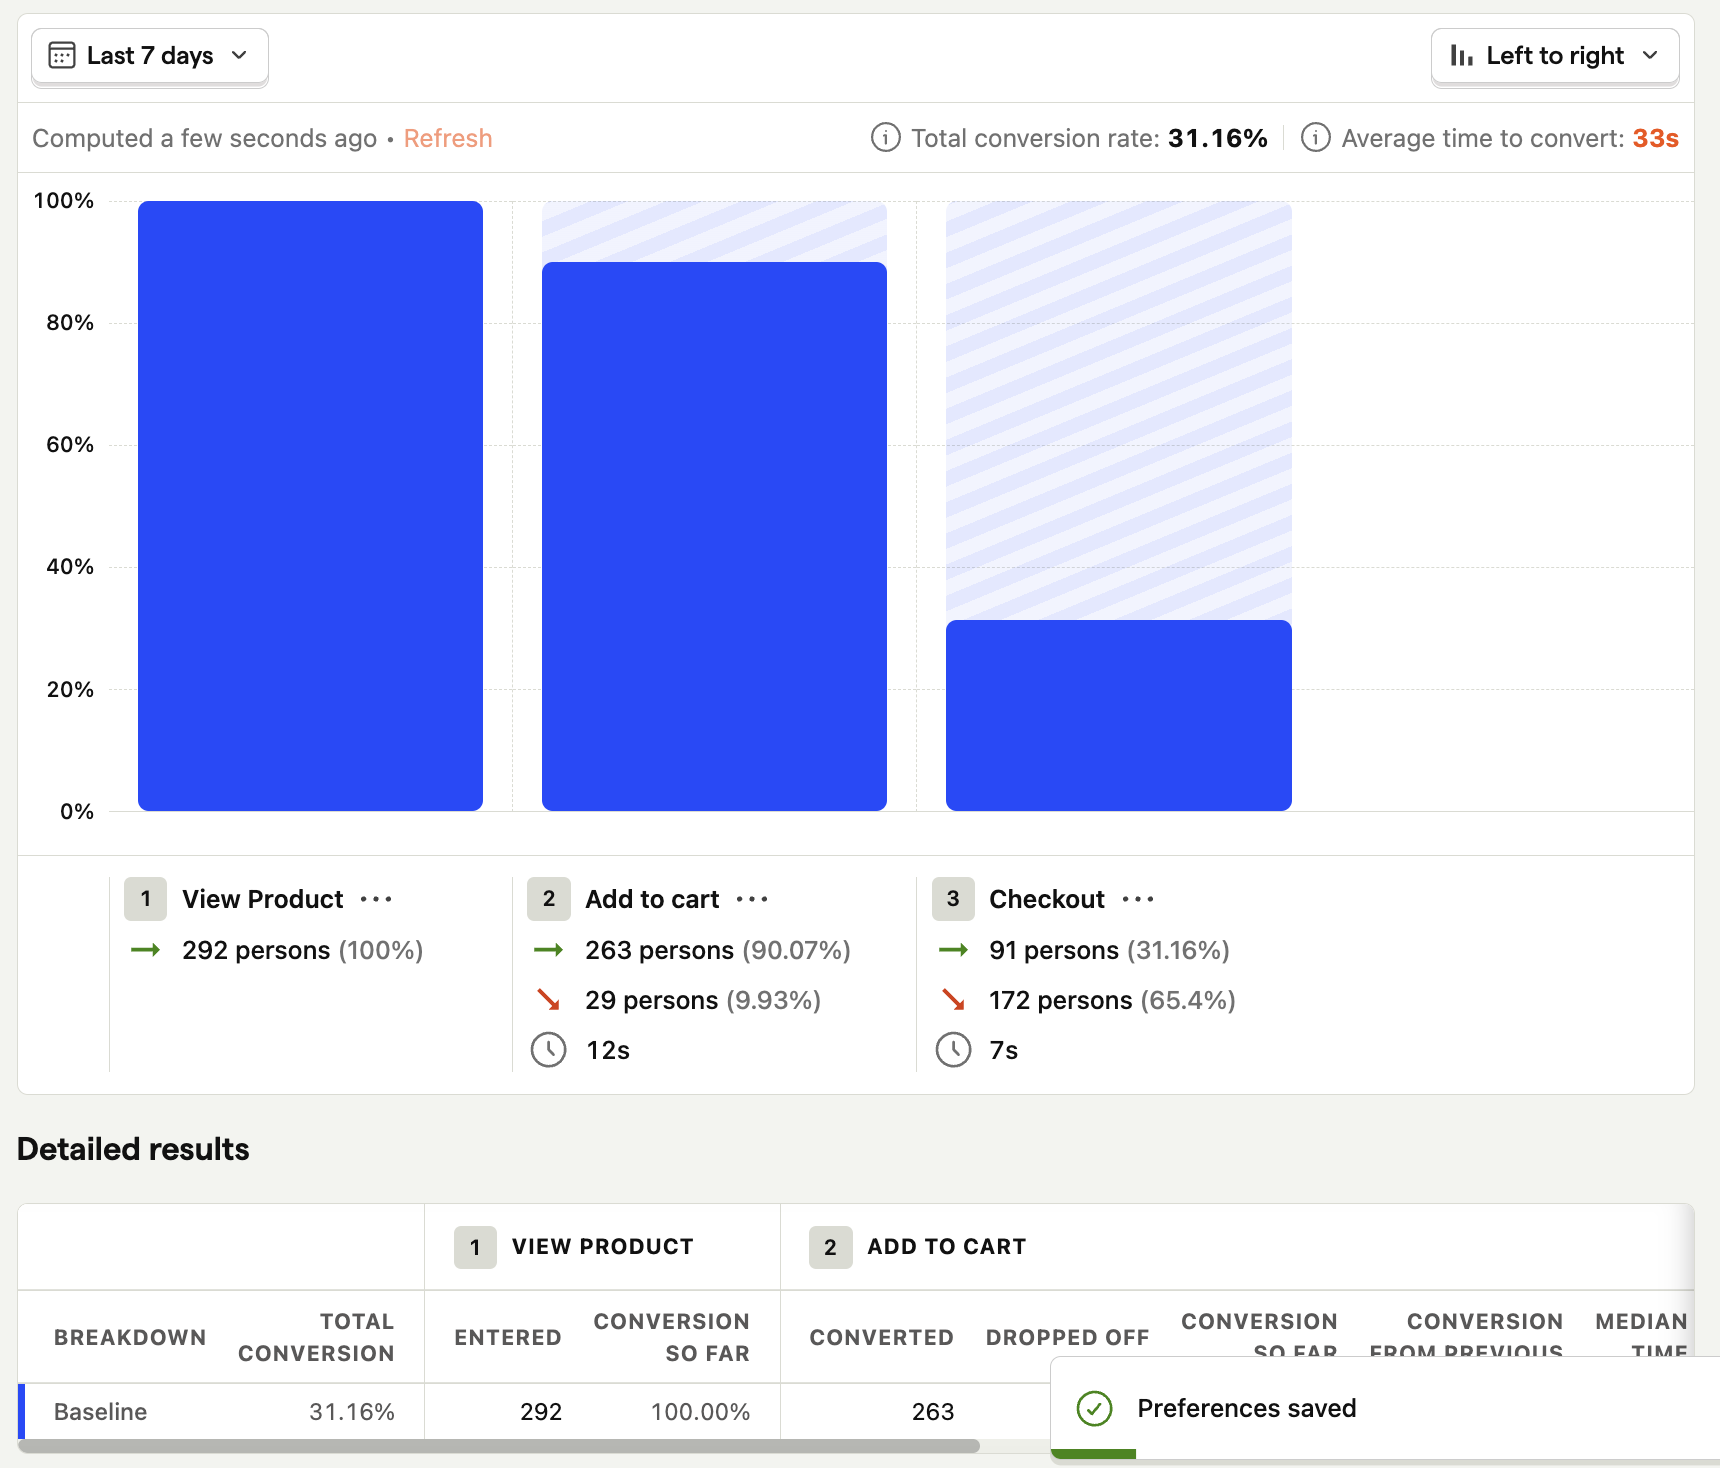Click the VIEW PRODUCT table group header
Viewport: 1720px width, 1468px height.
pos(603,1247)
